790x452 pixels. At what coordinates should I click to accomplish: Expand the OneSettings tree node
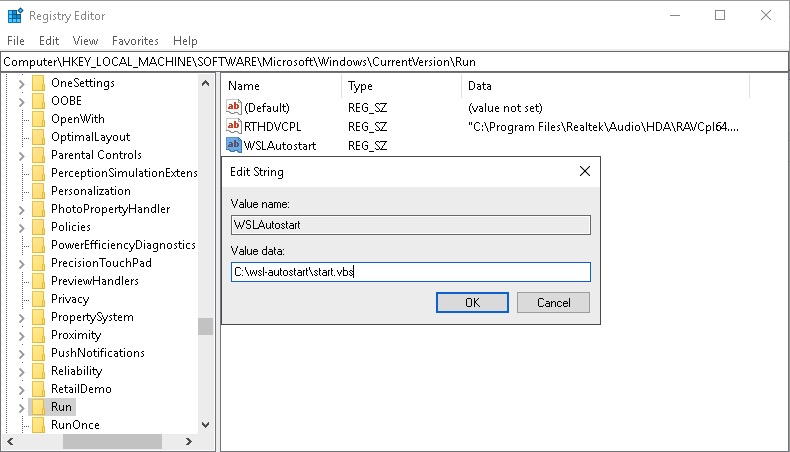(x=21, y=84)
